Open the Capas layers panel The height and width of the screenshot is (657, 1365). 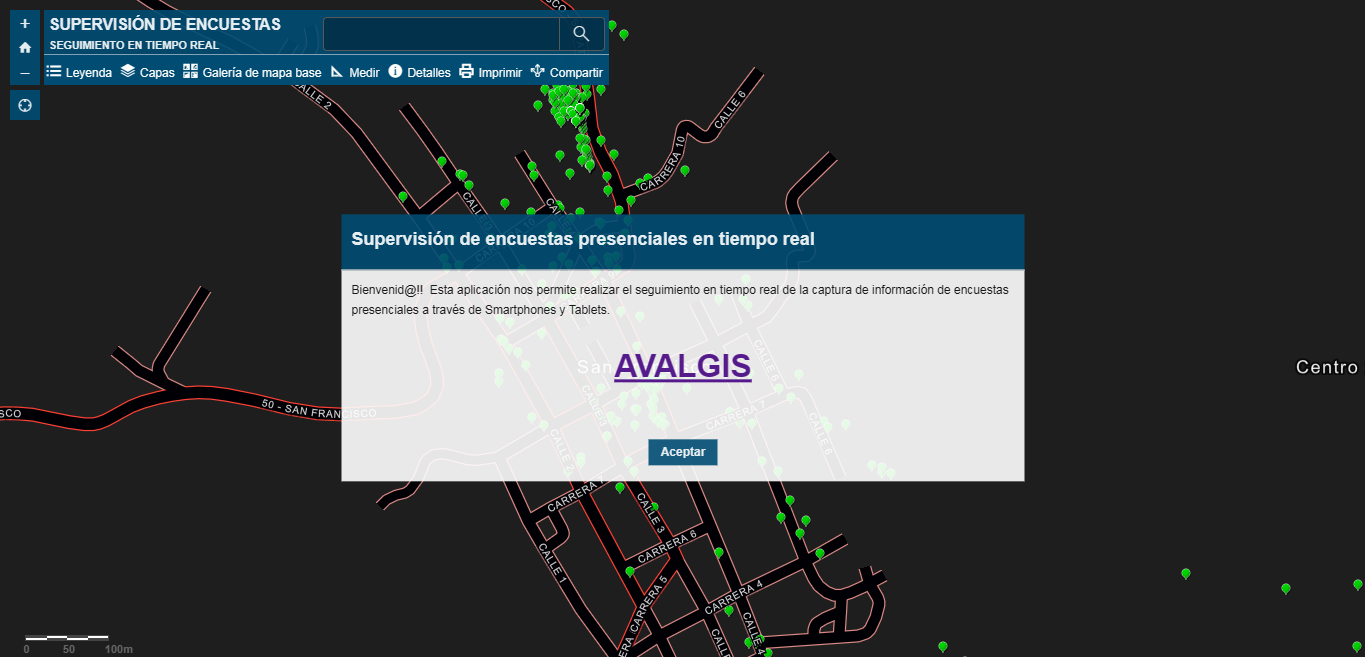click(147, 72)
